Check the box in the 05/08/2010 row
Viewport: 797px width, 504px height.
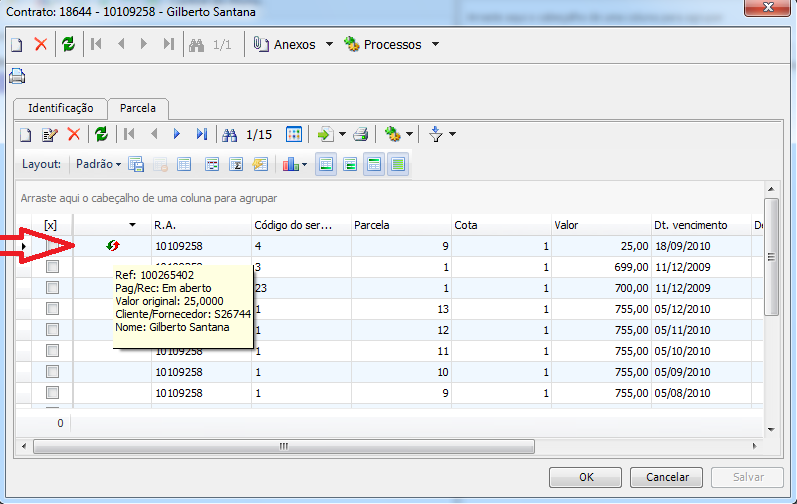(52, 393)
